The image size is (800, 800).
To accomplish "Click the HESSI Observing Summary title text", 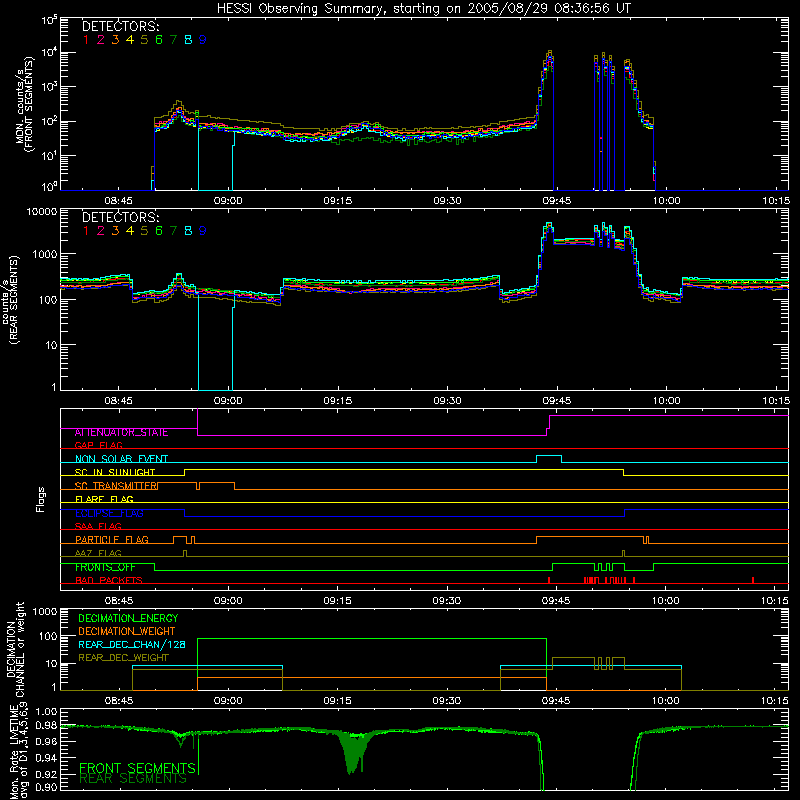I will pyautogui.click(x=423, y=8).
